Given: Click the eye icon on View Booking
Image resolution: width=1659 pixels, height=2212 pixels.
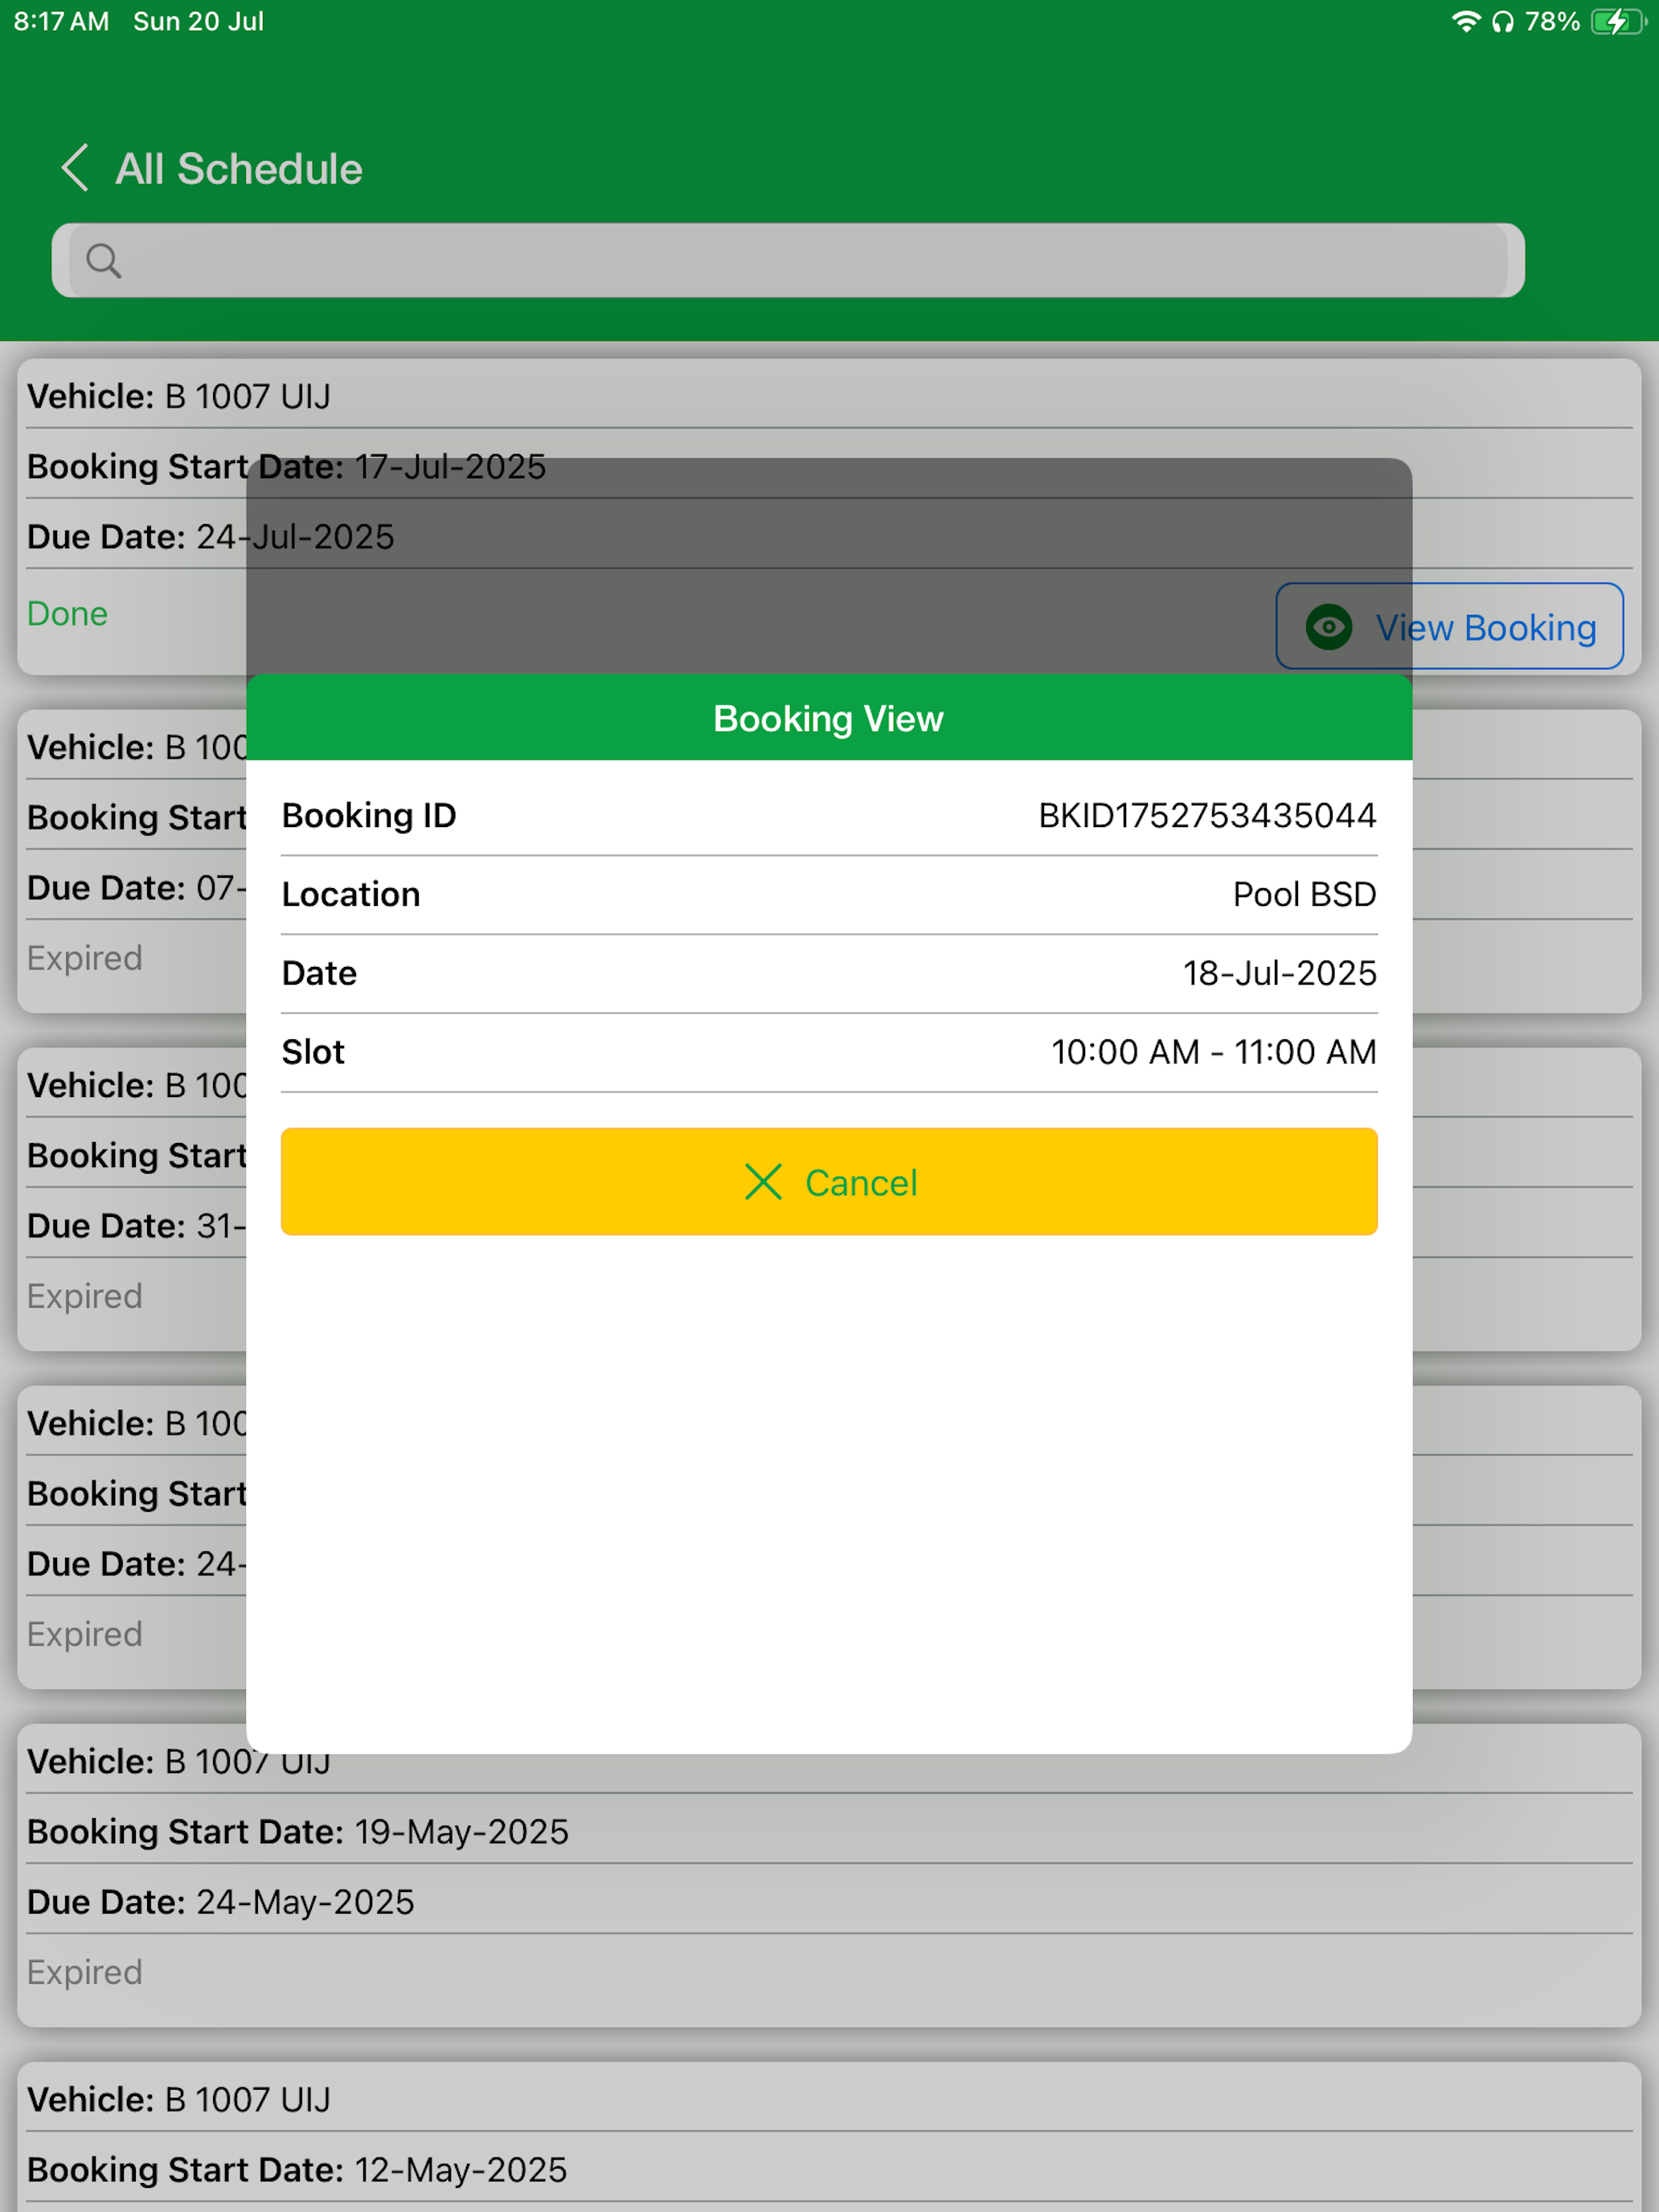Looking at the screenshot, I should click(1329, 627).
